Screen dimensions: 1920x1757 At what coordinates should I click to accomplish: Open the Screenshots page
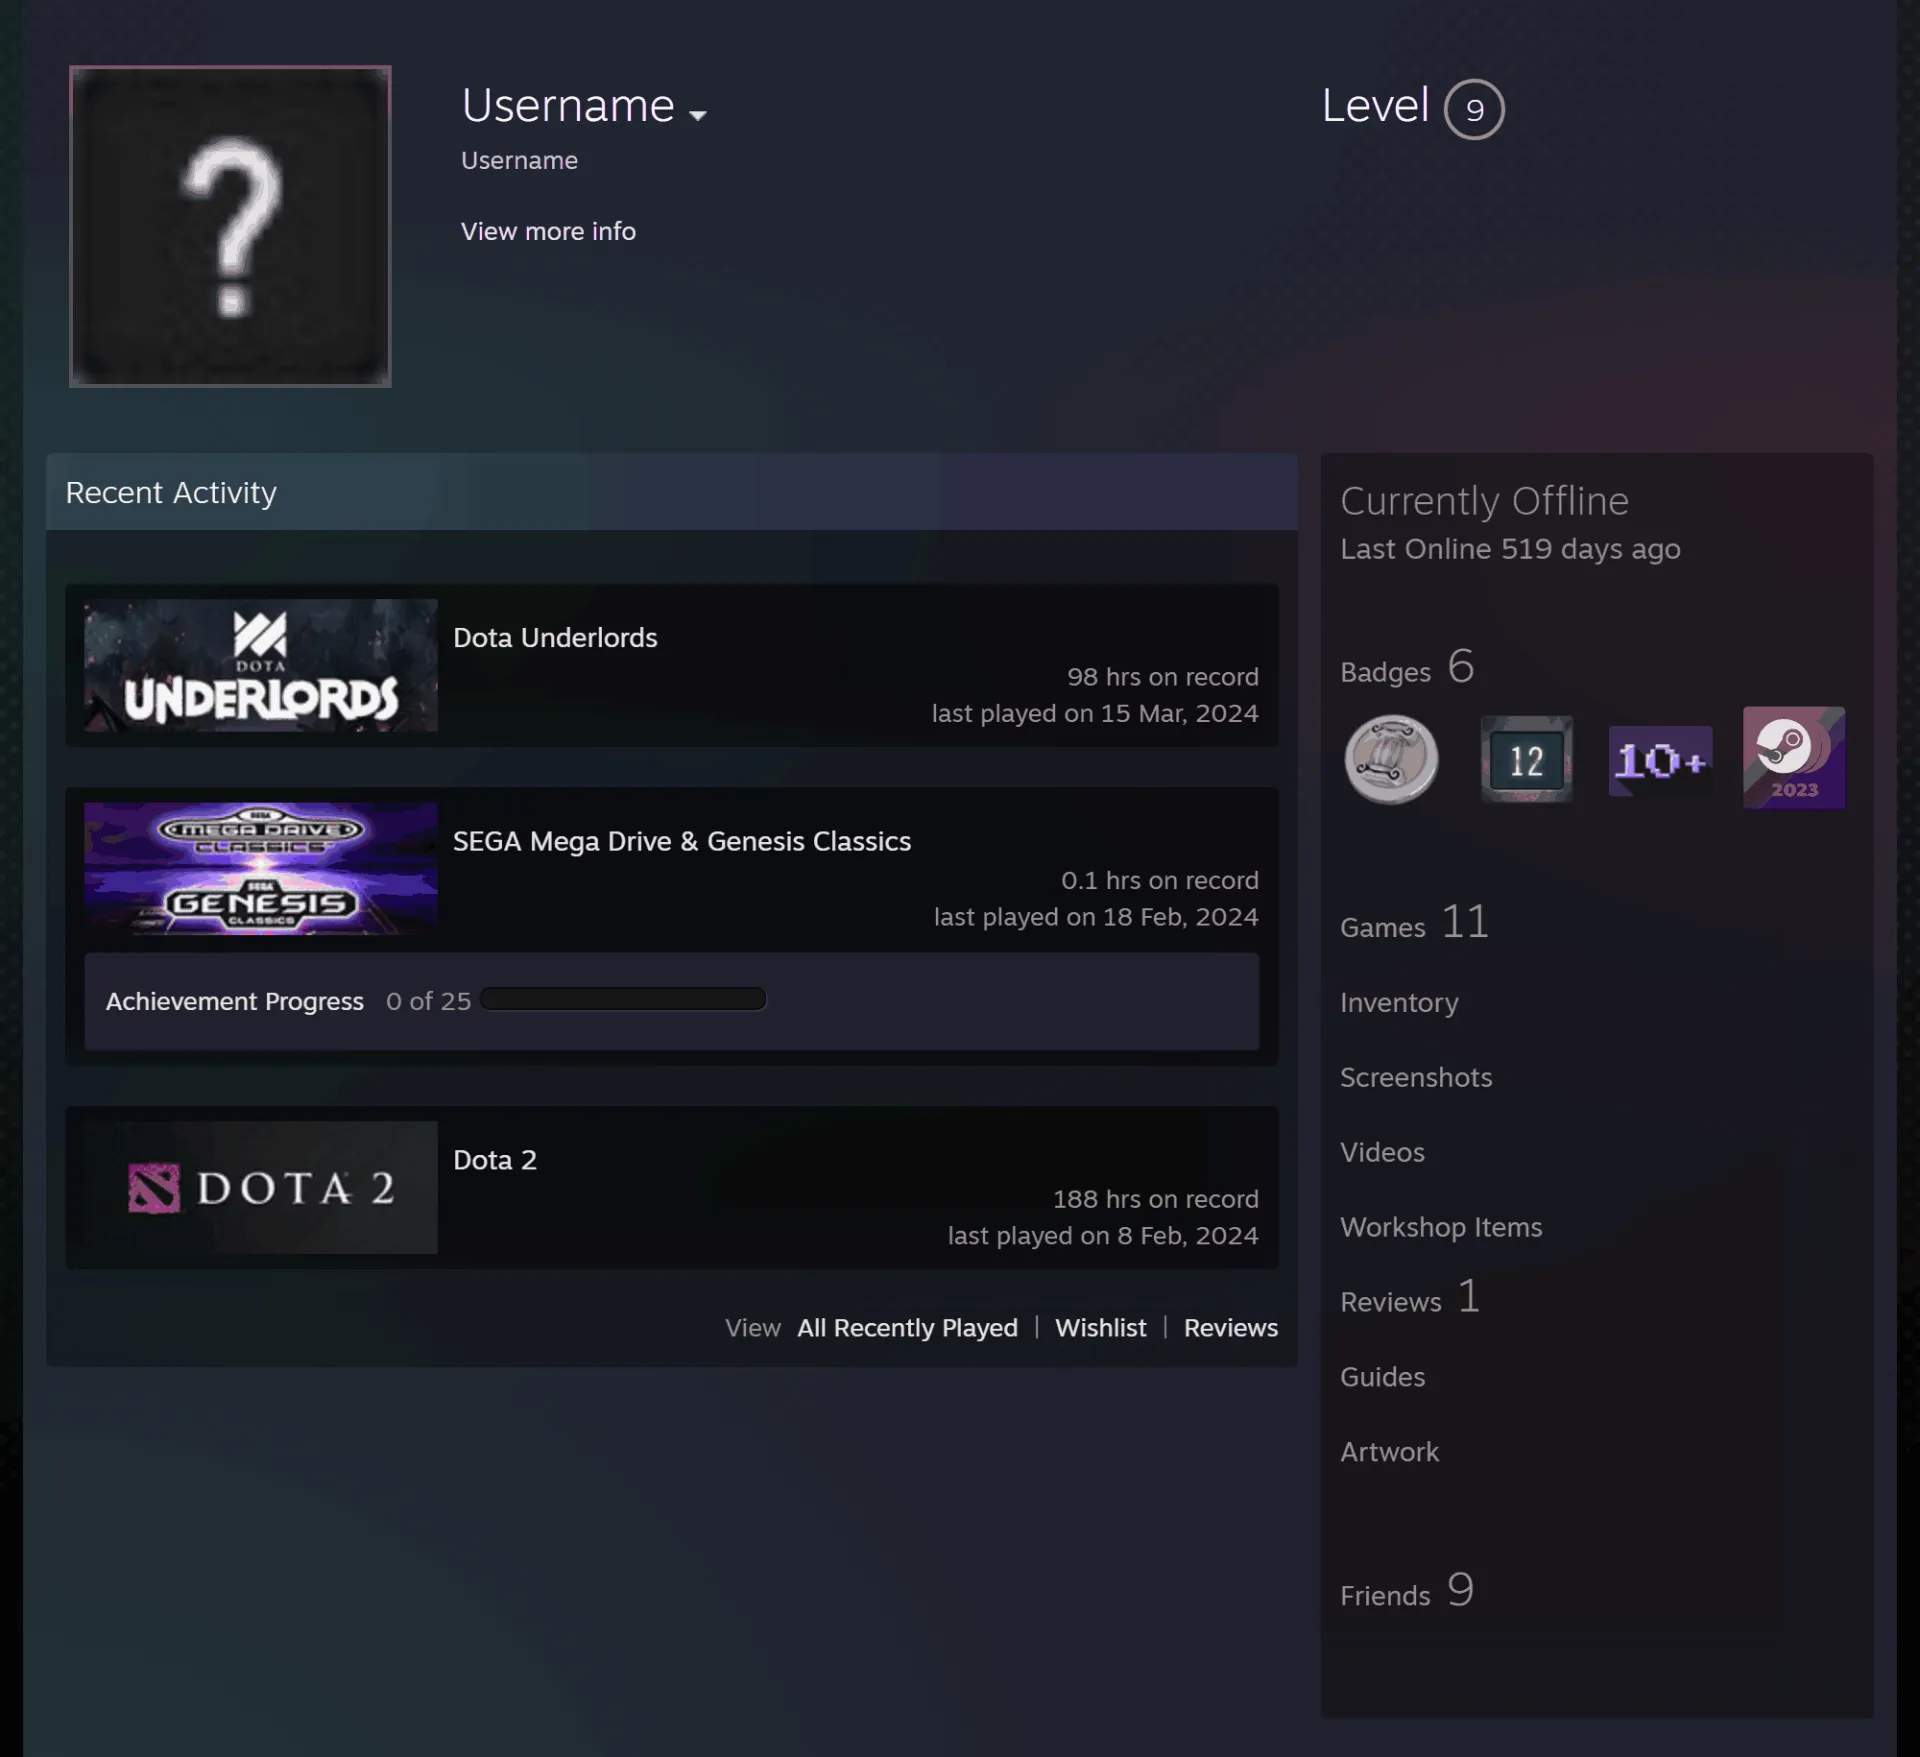click(1416, 1077)
